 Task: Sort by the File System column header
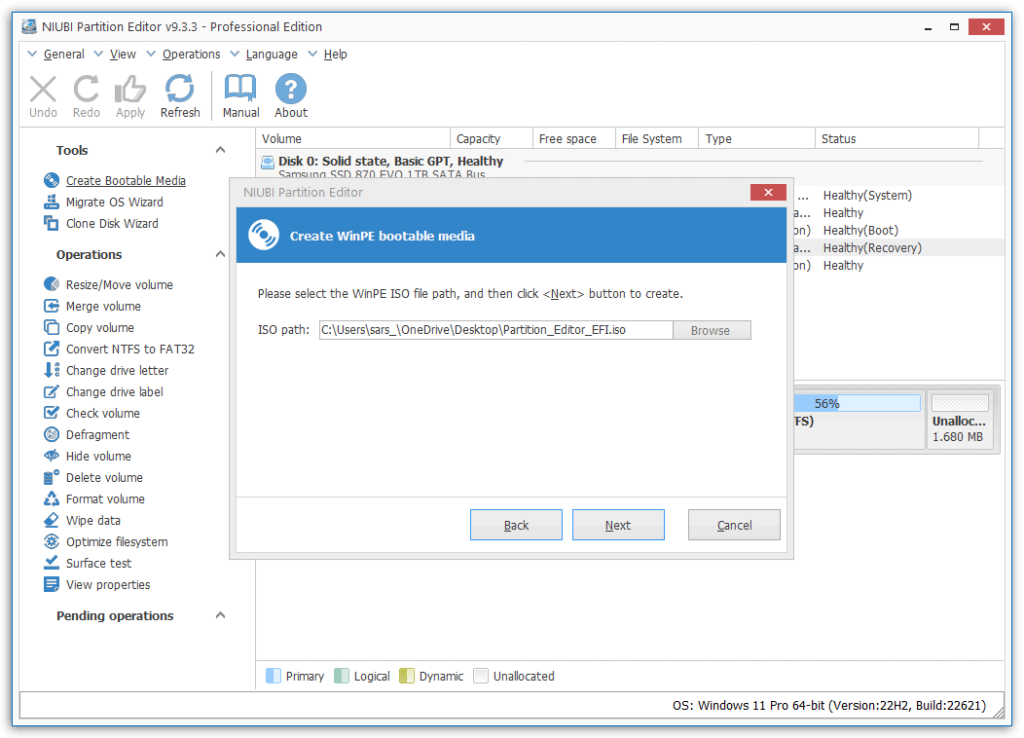(657, 138)
